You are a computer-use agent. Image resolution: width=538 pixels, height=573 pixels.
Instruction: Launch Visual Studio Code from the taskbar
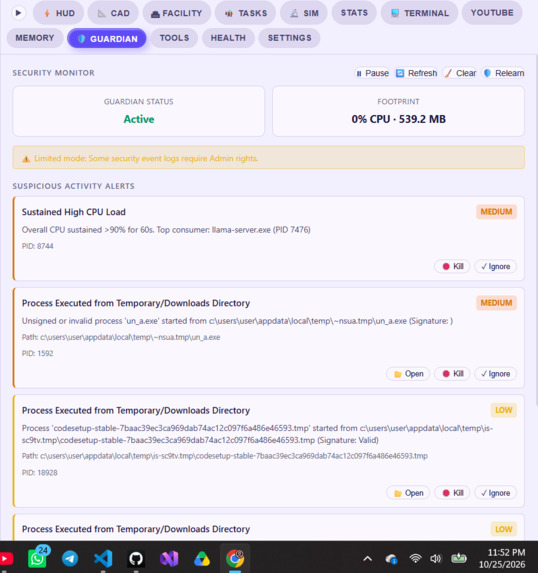click(x=103, y=559)
